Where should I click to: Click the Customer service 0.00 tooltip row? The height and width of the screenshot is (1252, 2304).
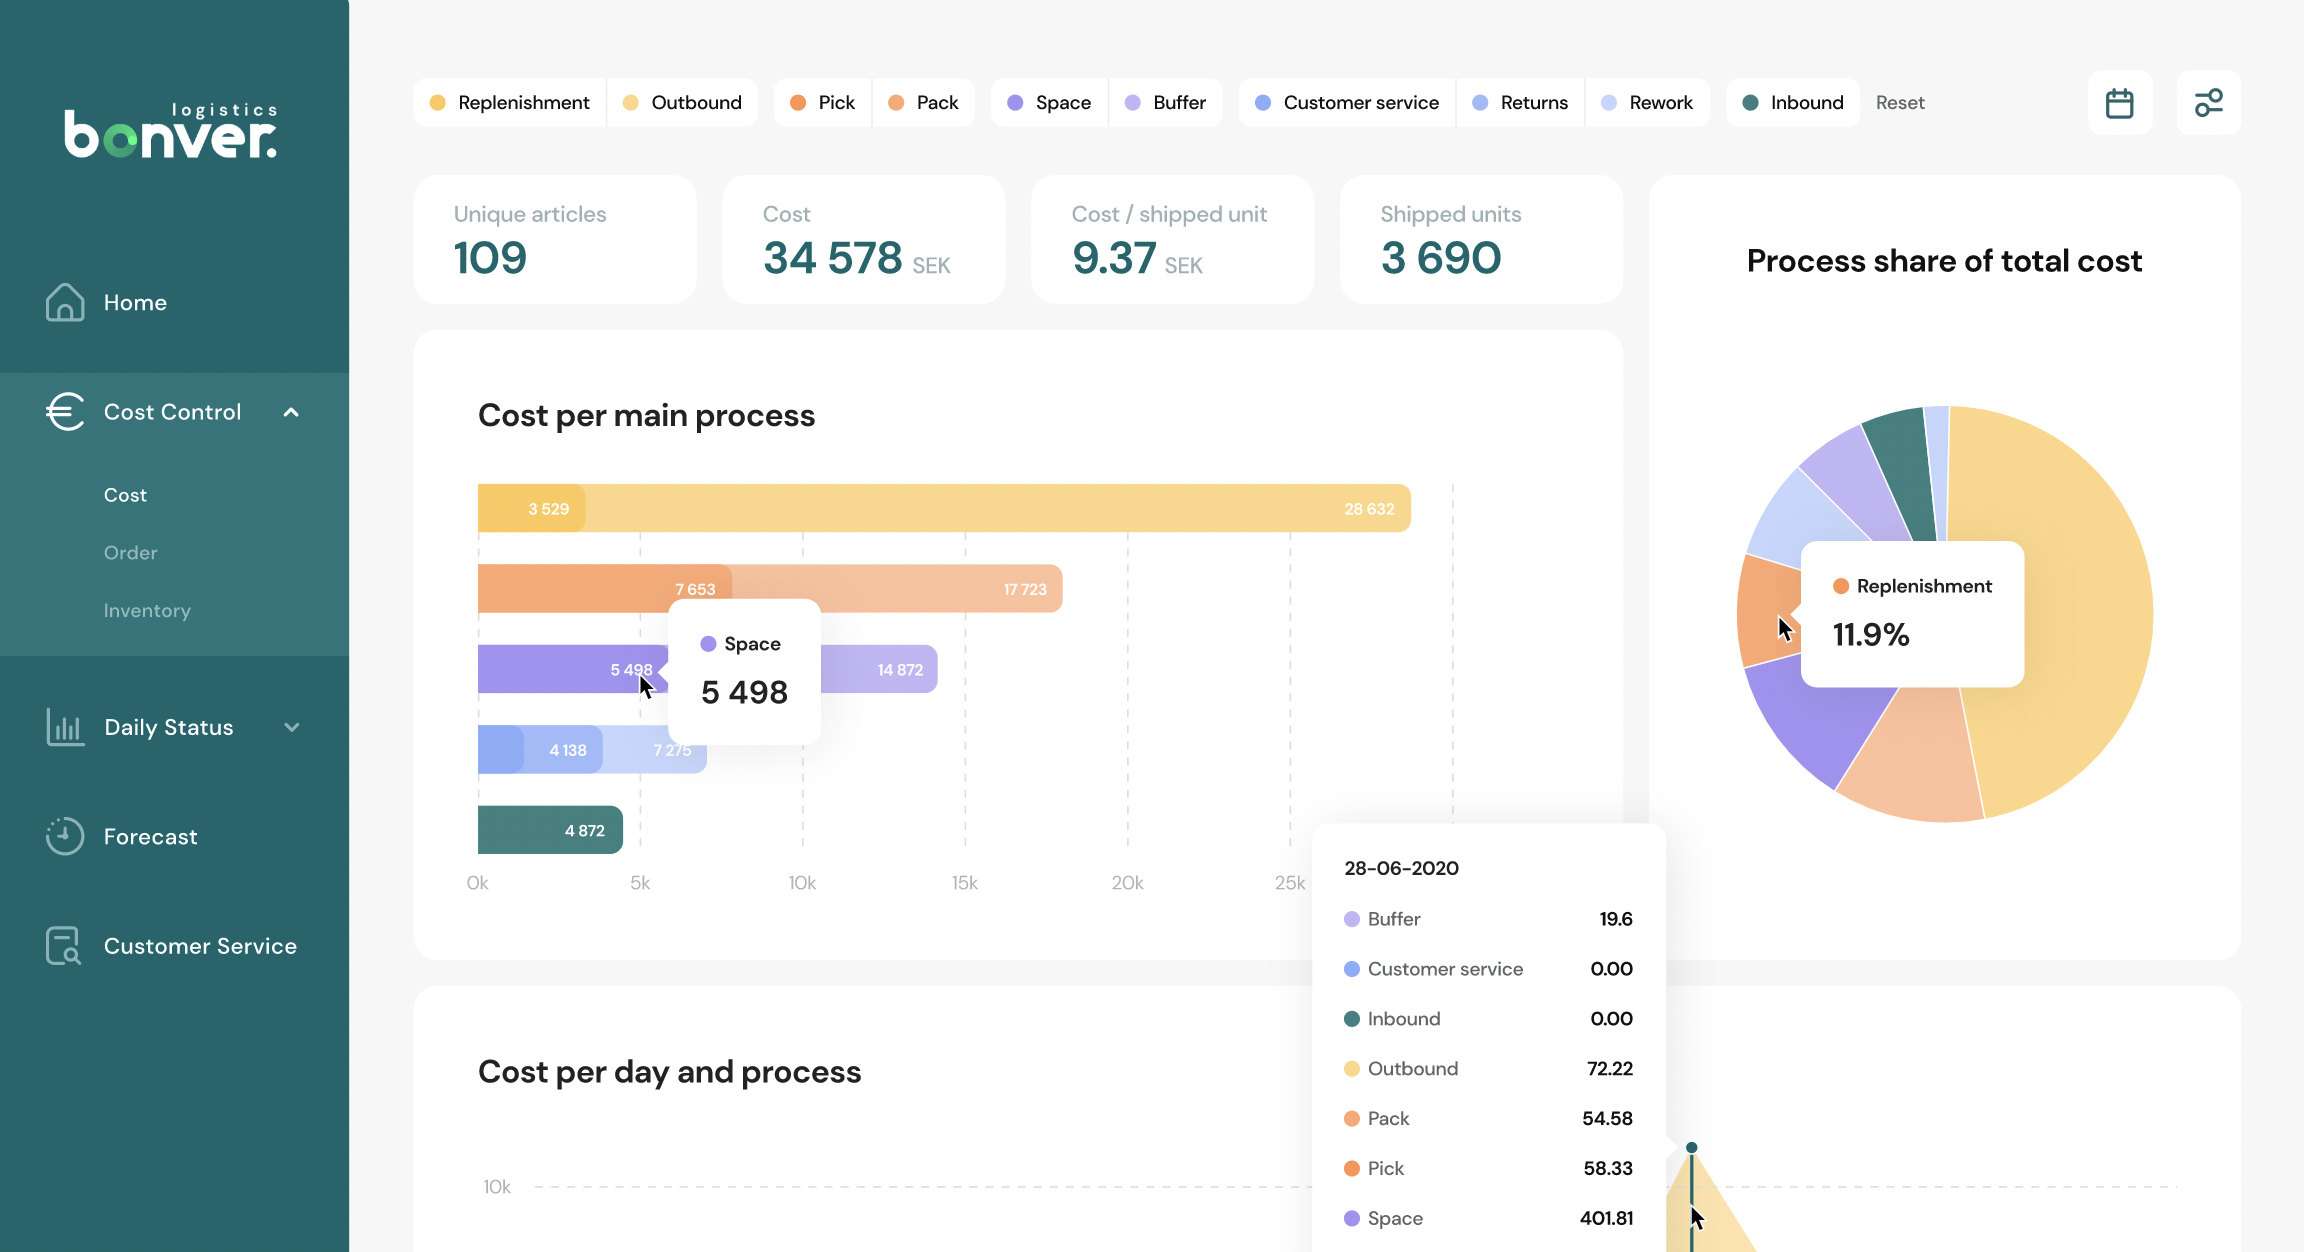click(x=1488, y=968)
